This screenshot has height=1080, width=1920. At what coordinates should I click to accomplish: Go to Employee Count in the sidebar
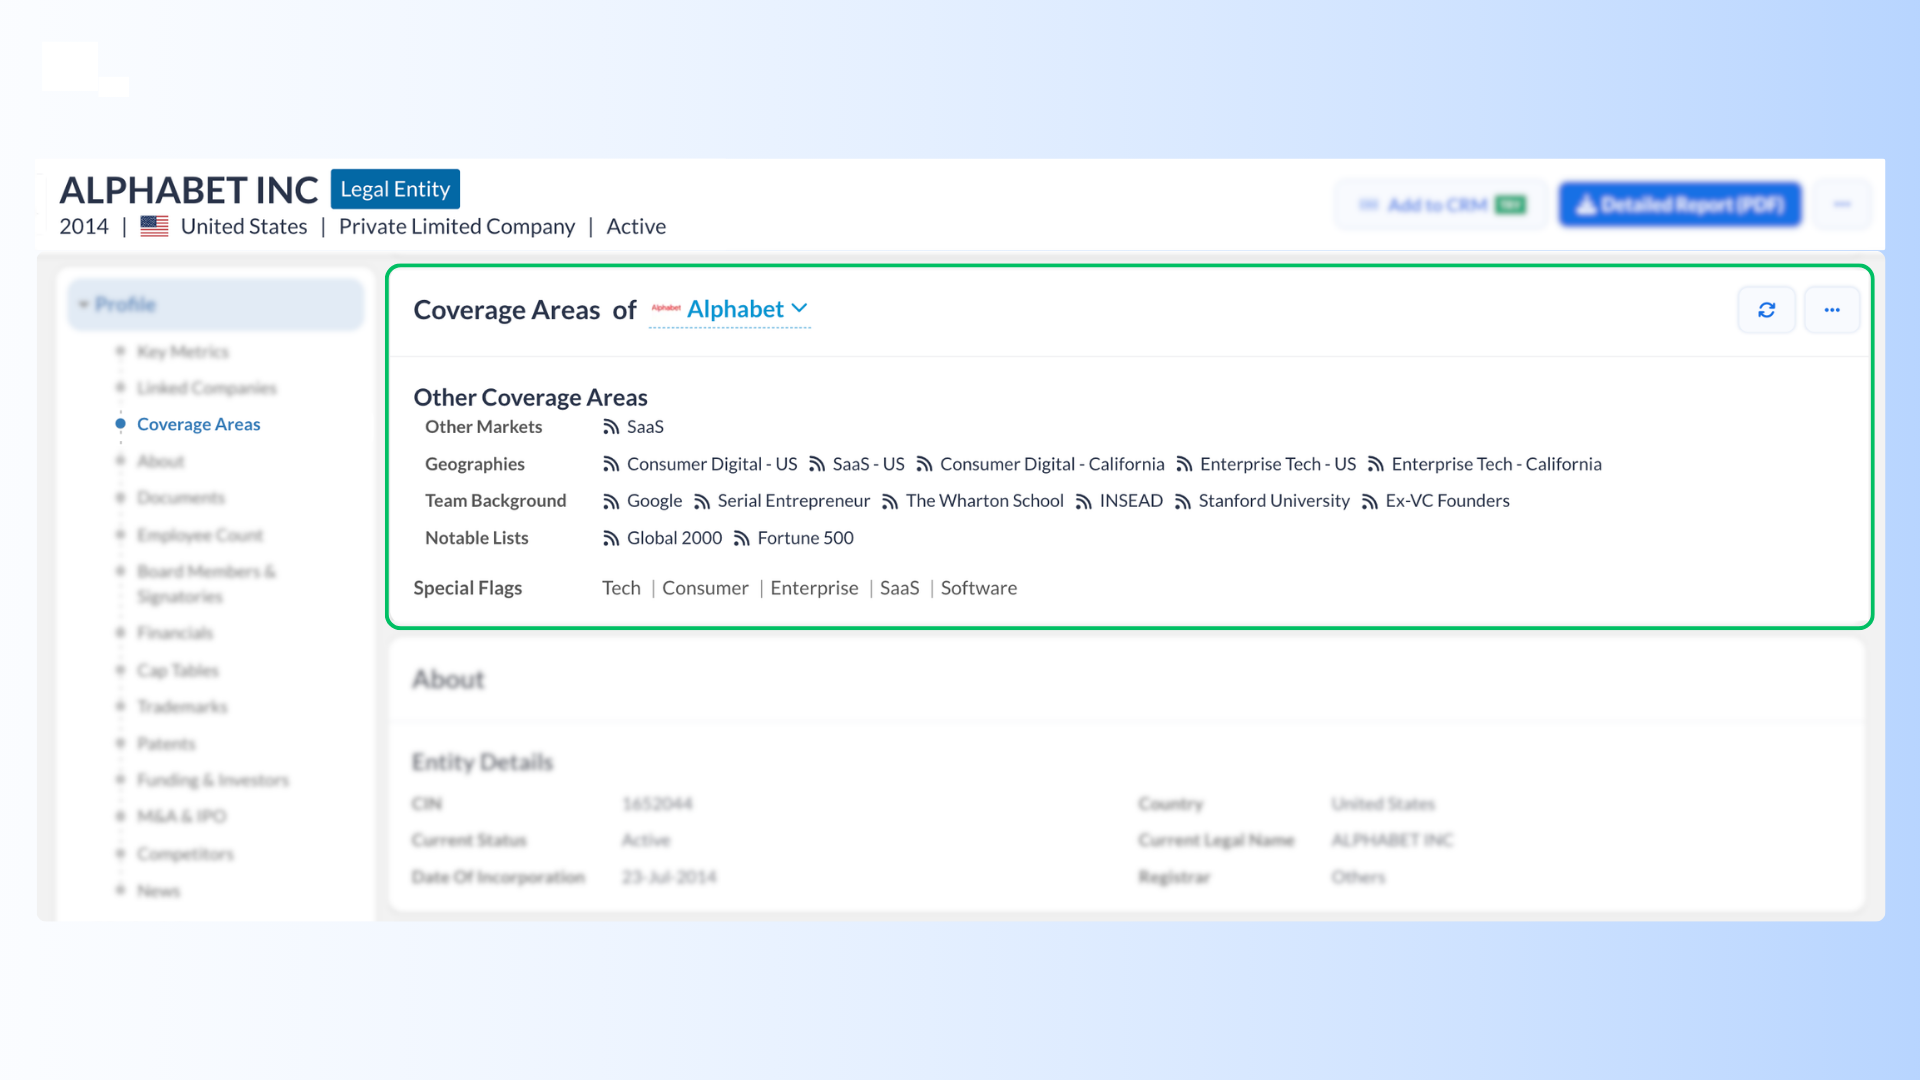click(200, 535)
